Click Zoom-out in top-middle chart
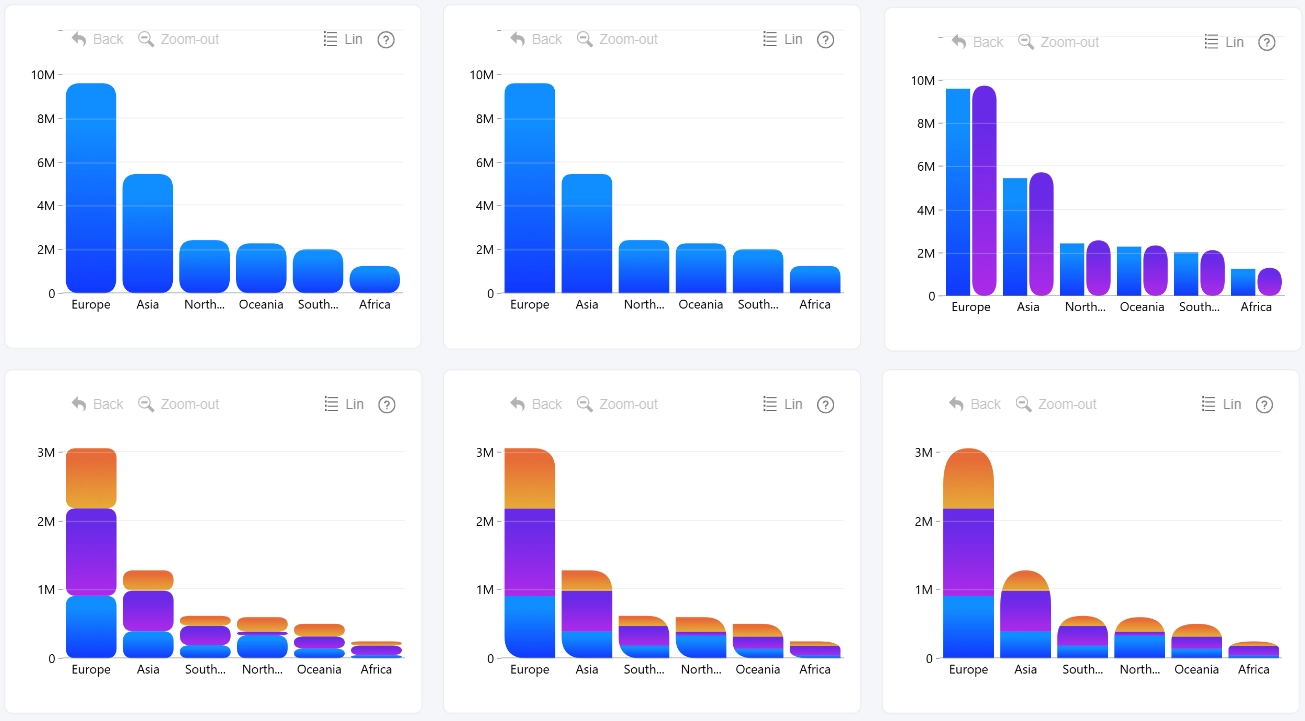The height and width of the screenshot is (721, 1305). (617, 39)
